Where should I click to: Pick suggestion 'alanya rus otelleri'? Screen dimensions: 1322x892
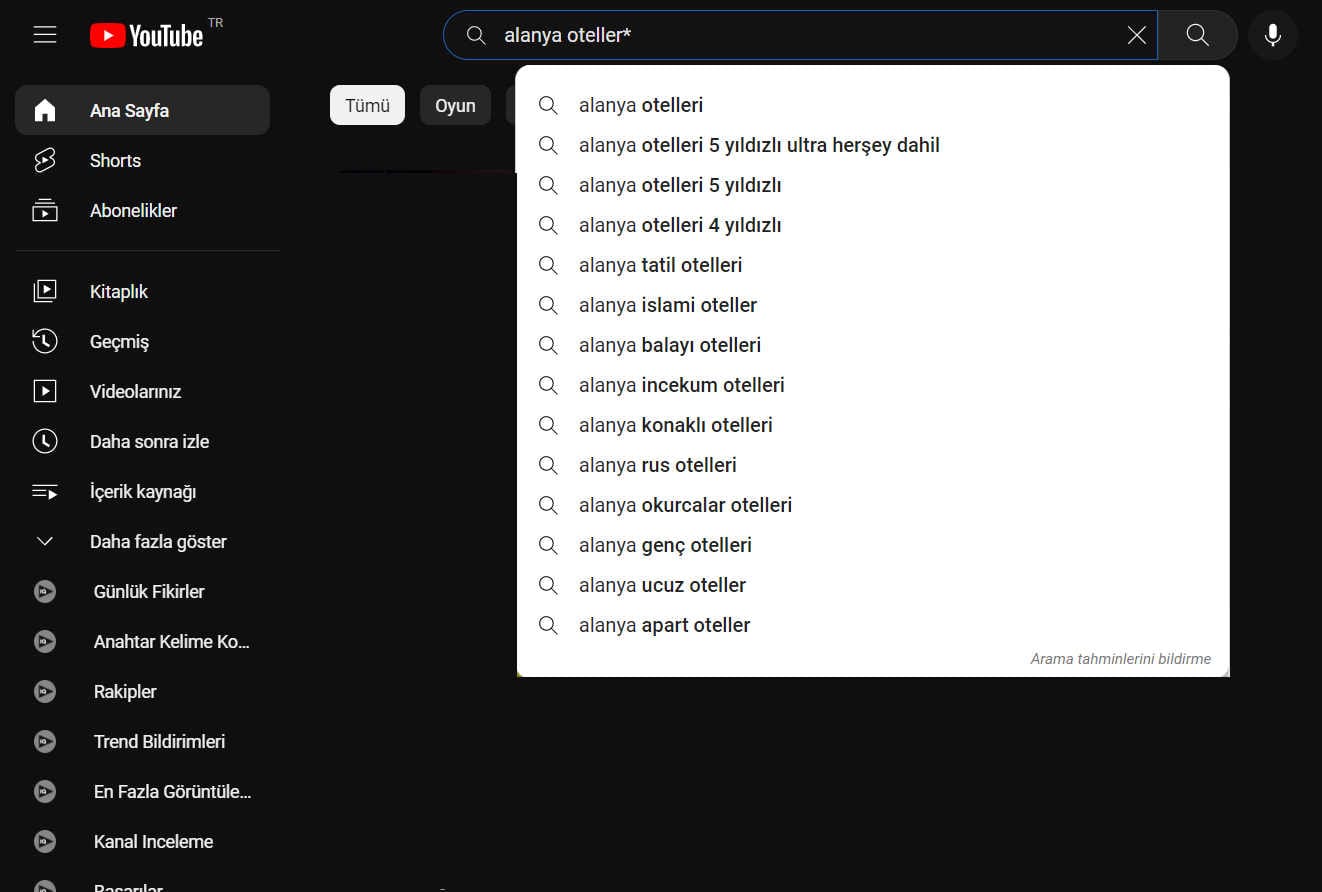(x=872, y=465)
